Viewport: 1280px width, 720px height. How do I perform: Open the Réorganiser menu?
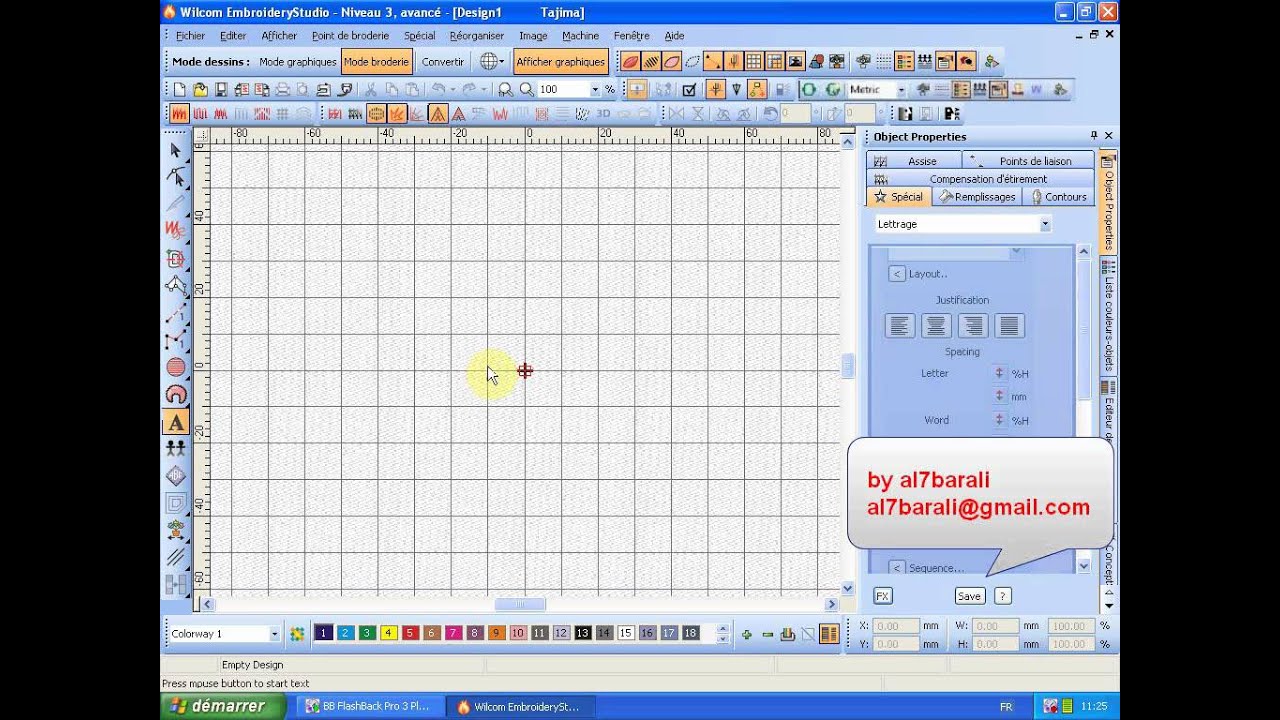(x=477, y=36)
